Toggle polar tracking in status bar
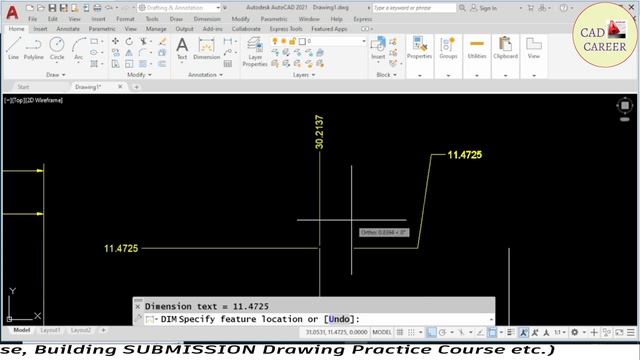 coord(442,332)
